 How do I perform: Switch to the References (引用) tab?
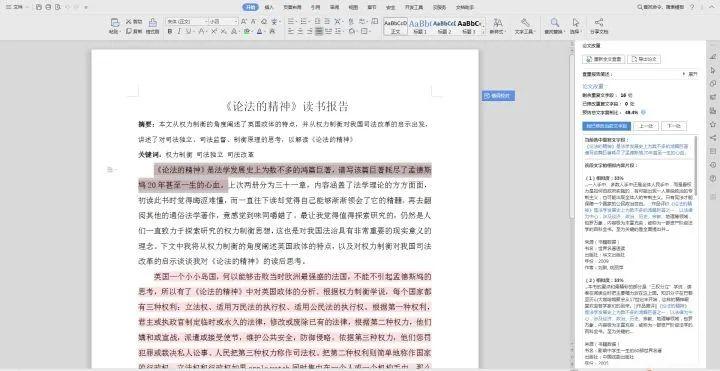point(315,7)
